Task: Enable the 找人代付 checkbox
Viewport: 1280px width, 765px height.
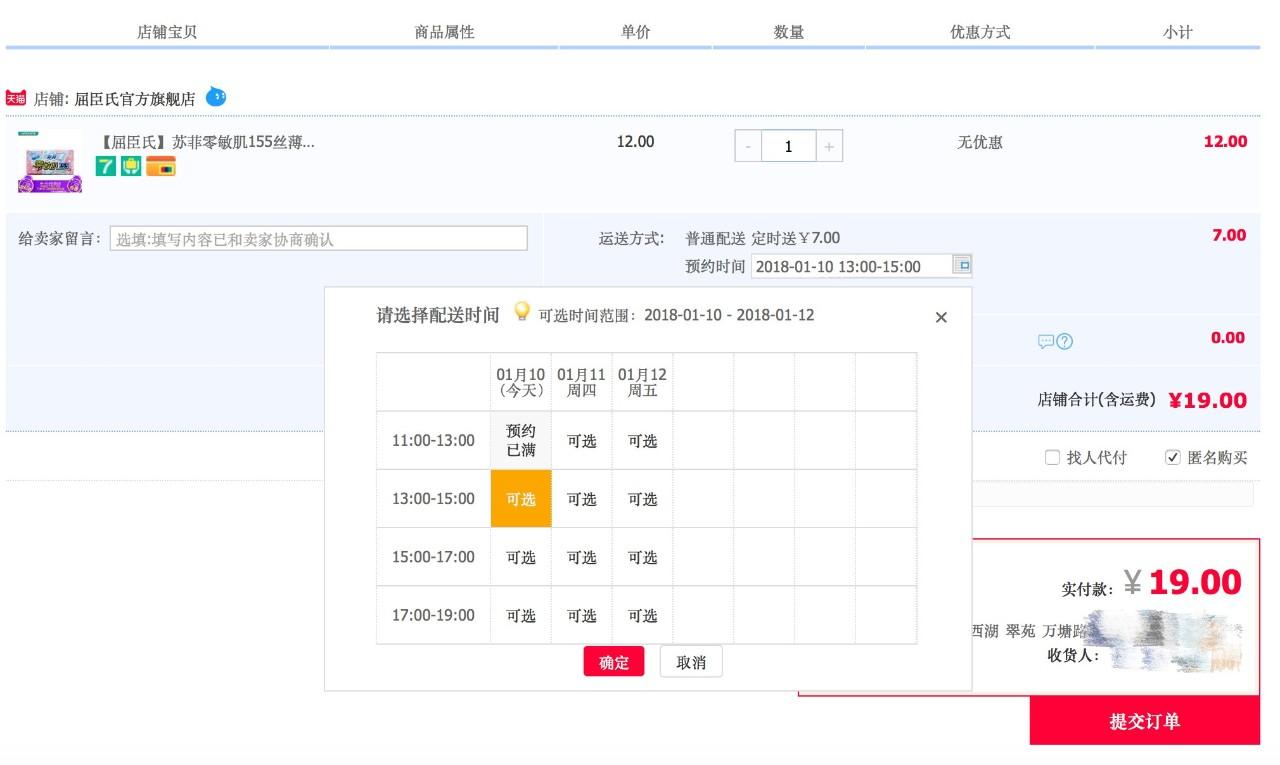Action: [1052, 457]
